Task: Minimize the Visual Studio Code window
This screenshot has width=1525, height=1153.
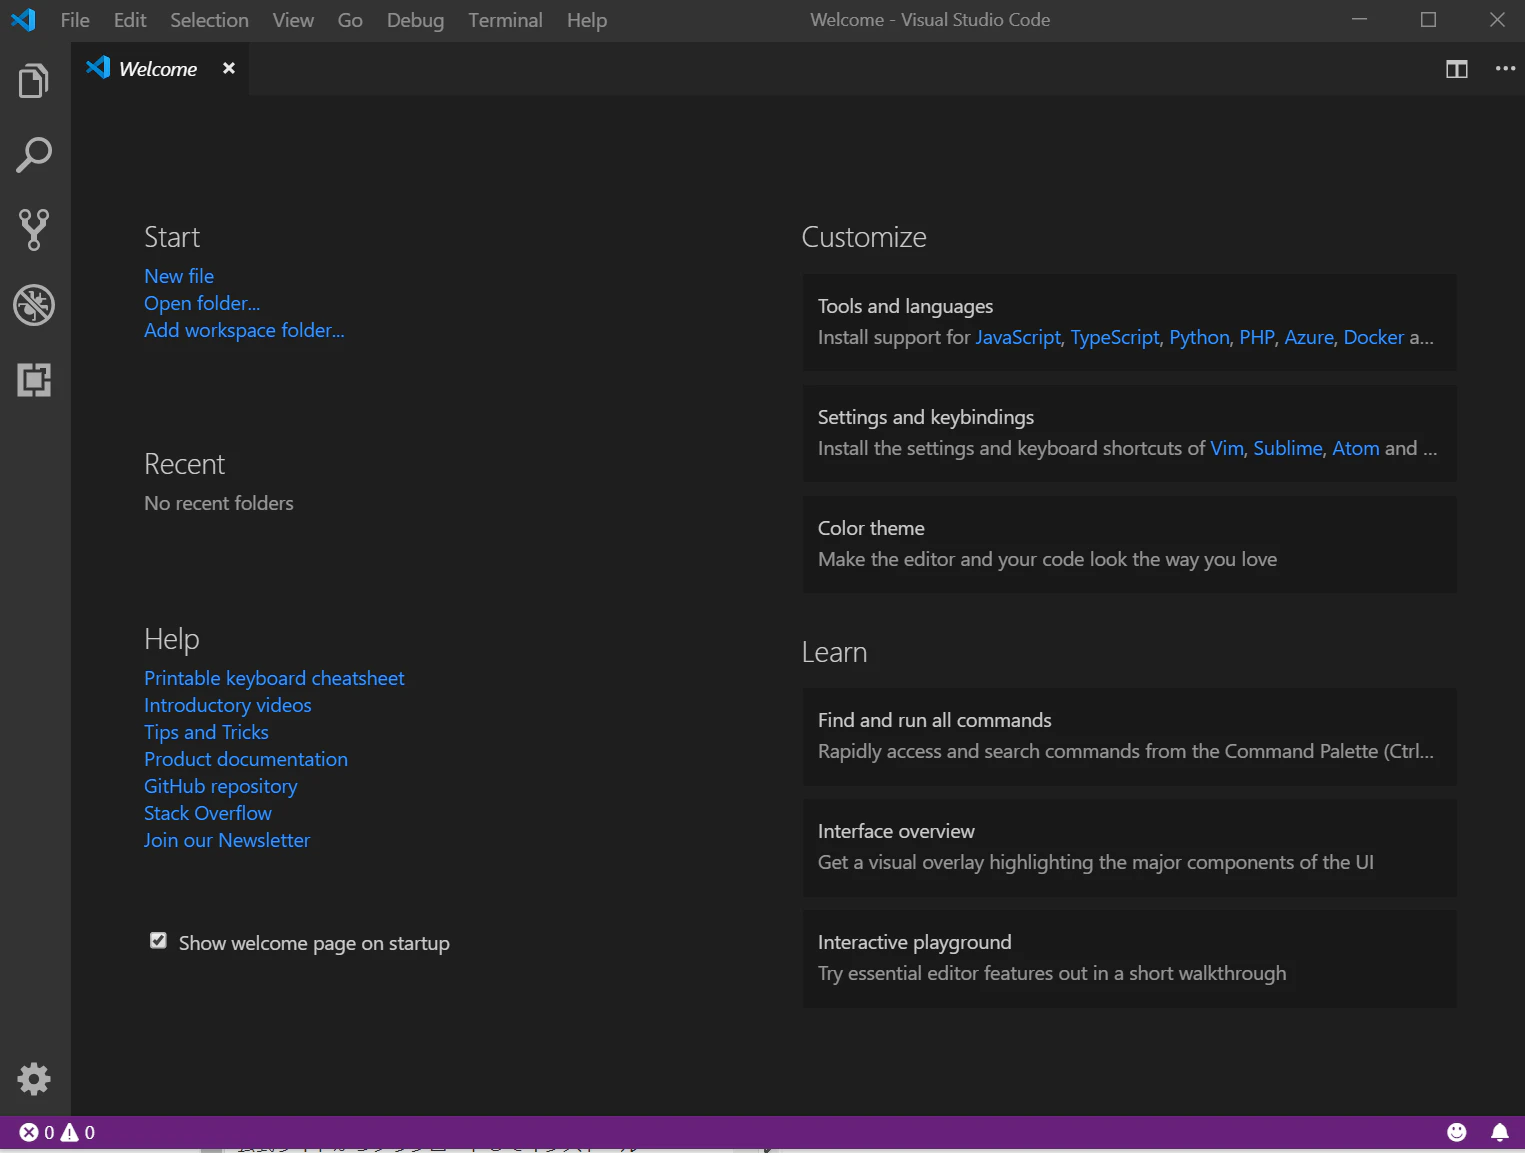Action: [x=1359, y=20]
